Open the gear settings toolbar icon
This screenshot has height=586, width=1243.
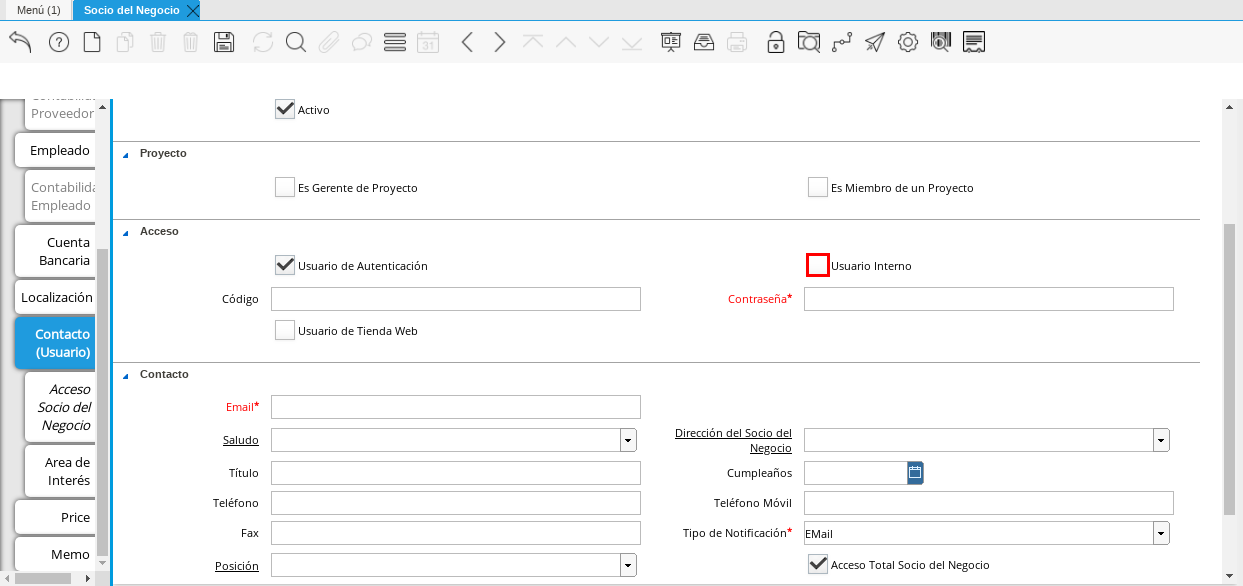(x=907, y=42)
